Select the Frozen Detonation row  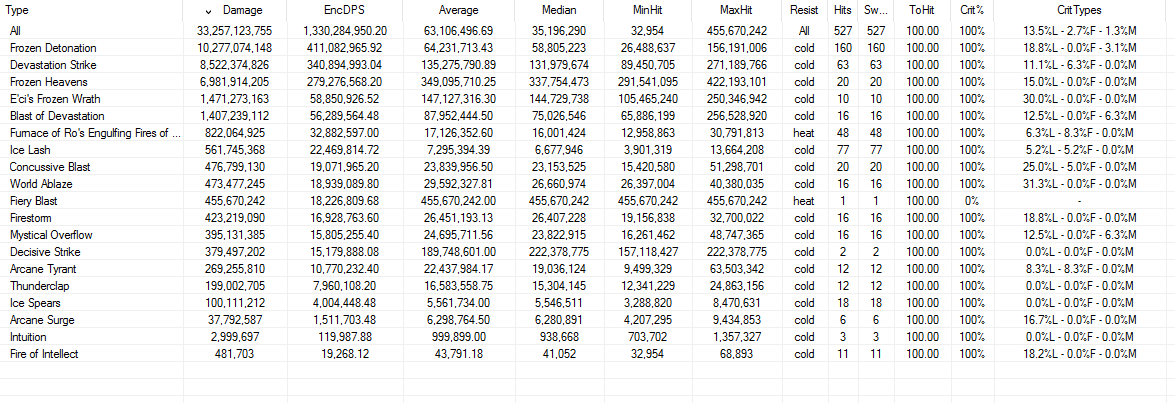click(588, 47)
